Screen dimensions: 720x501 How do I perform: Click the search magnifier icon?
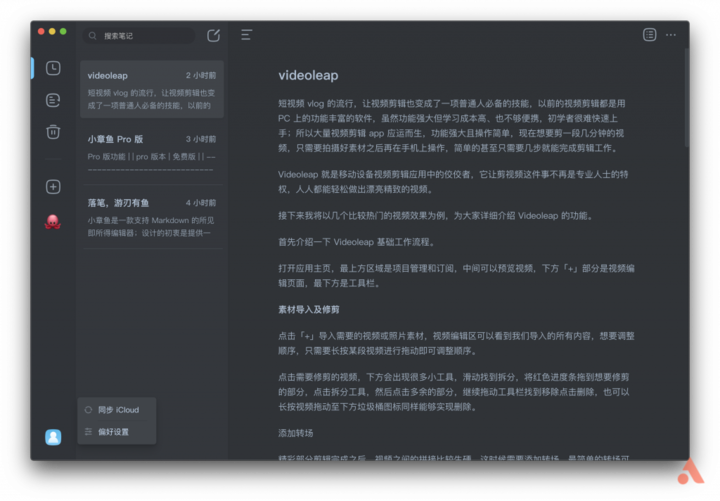coord(93,36)
